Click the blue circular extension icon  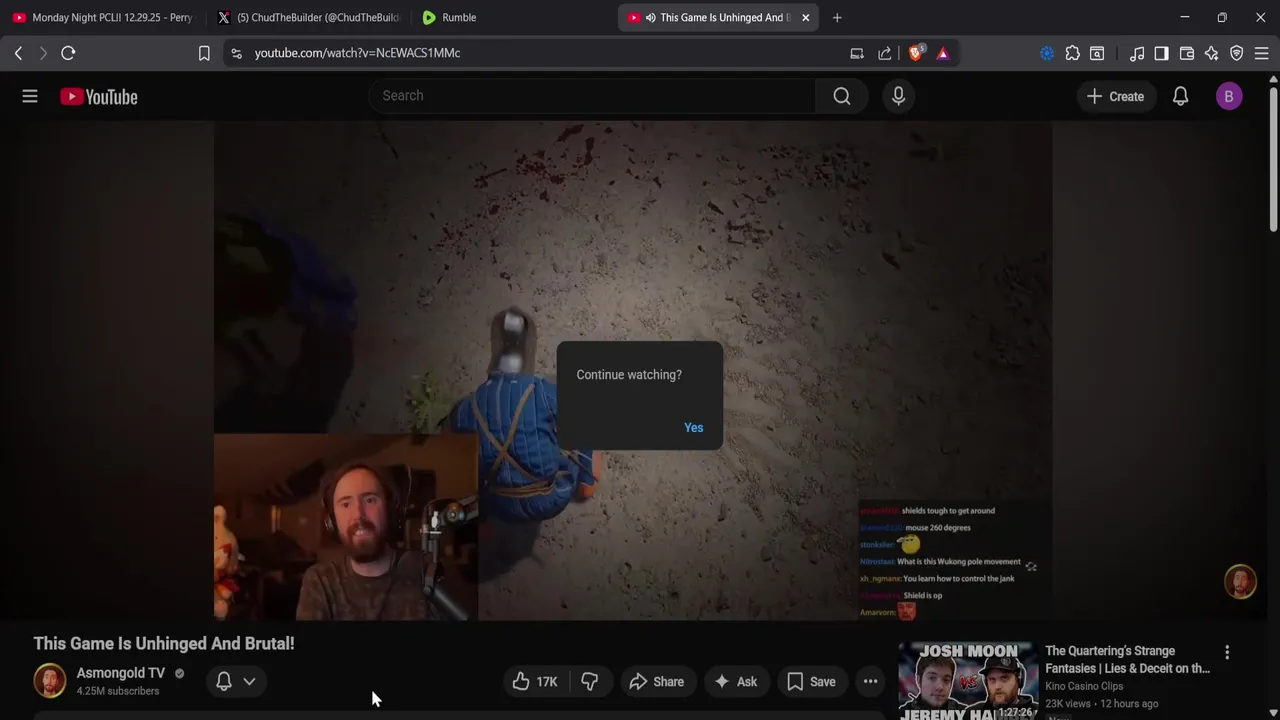(x=1047, y=53)
